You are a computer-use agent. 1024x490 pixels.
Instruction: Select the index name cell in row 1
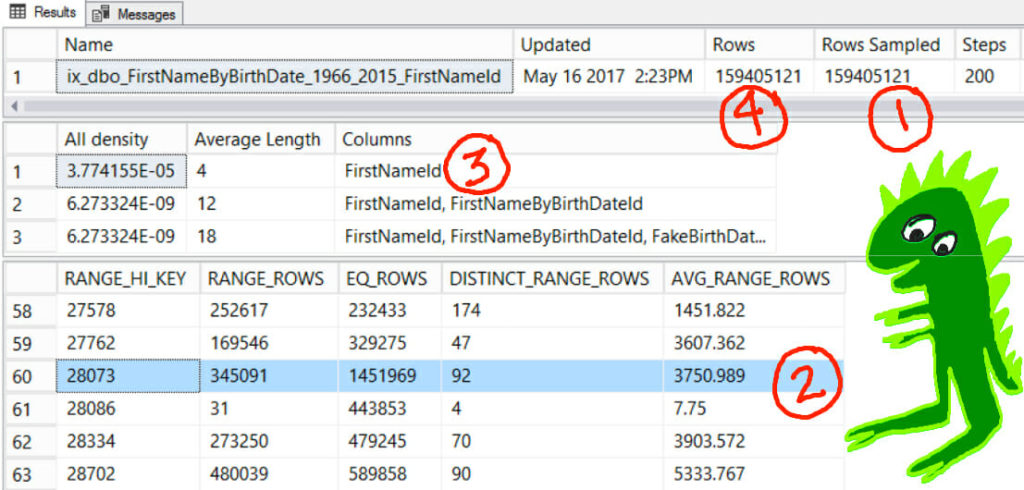[x=286, y=76]
